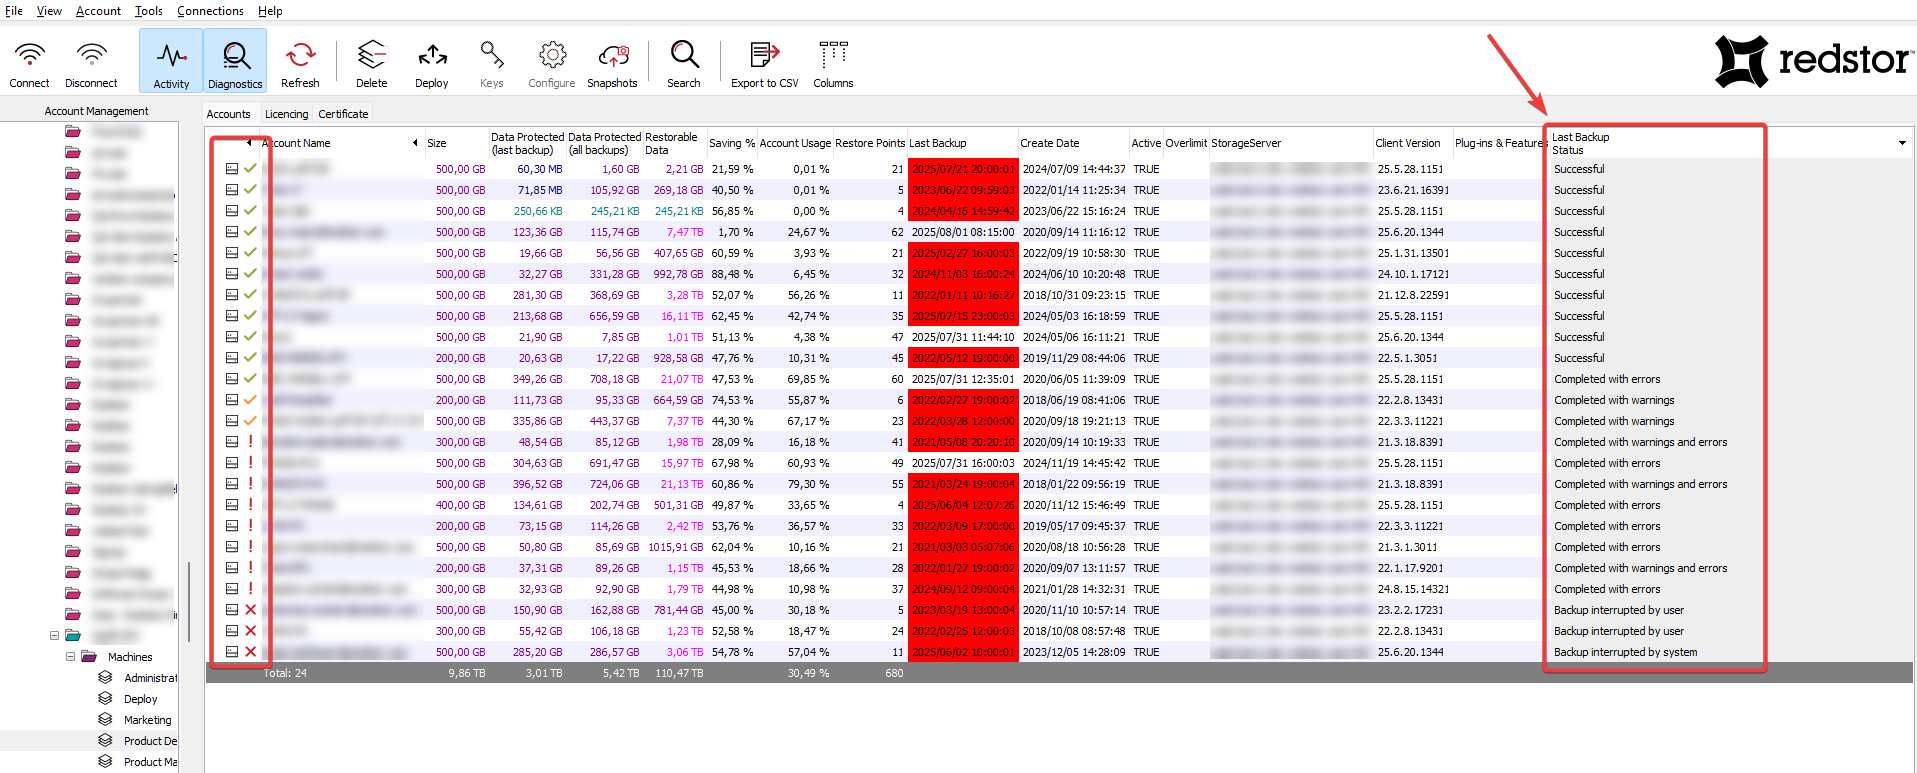Open the Account menu
The width and height of the screenshot is (1917, 773).
pyautogui.click(x=98, y=11)
